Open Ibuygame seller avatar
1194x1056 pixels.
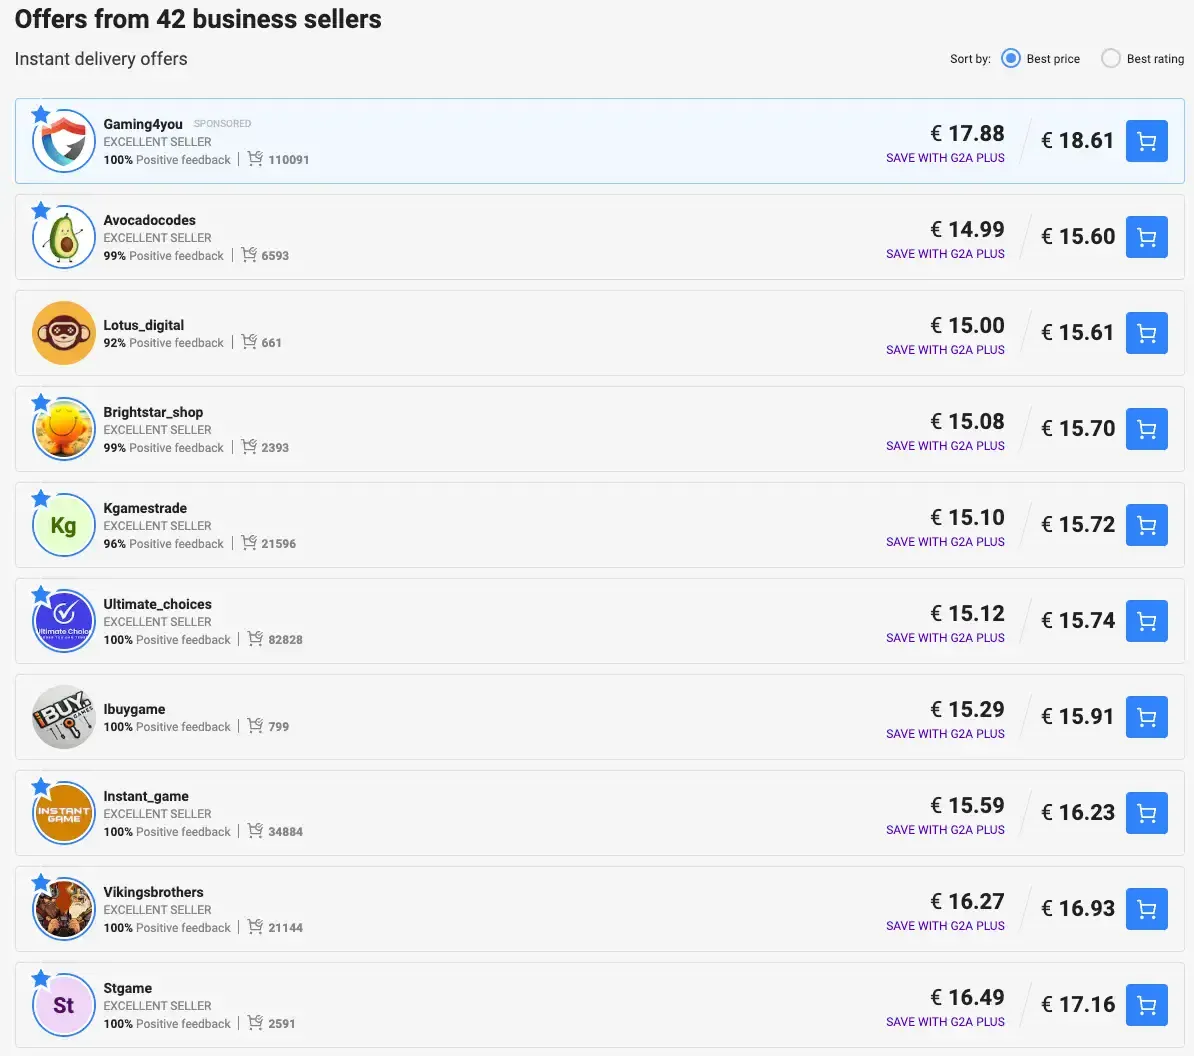tap(63, 716)
